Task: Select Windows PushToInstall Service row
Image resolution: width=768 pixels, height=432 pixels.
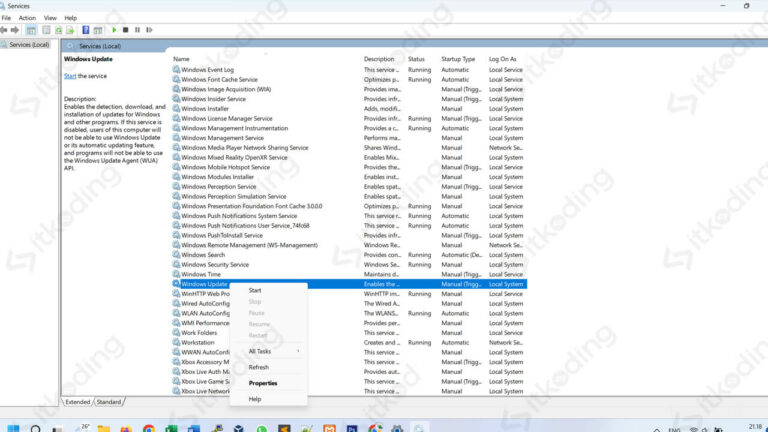Action: tap(349, 236)
